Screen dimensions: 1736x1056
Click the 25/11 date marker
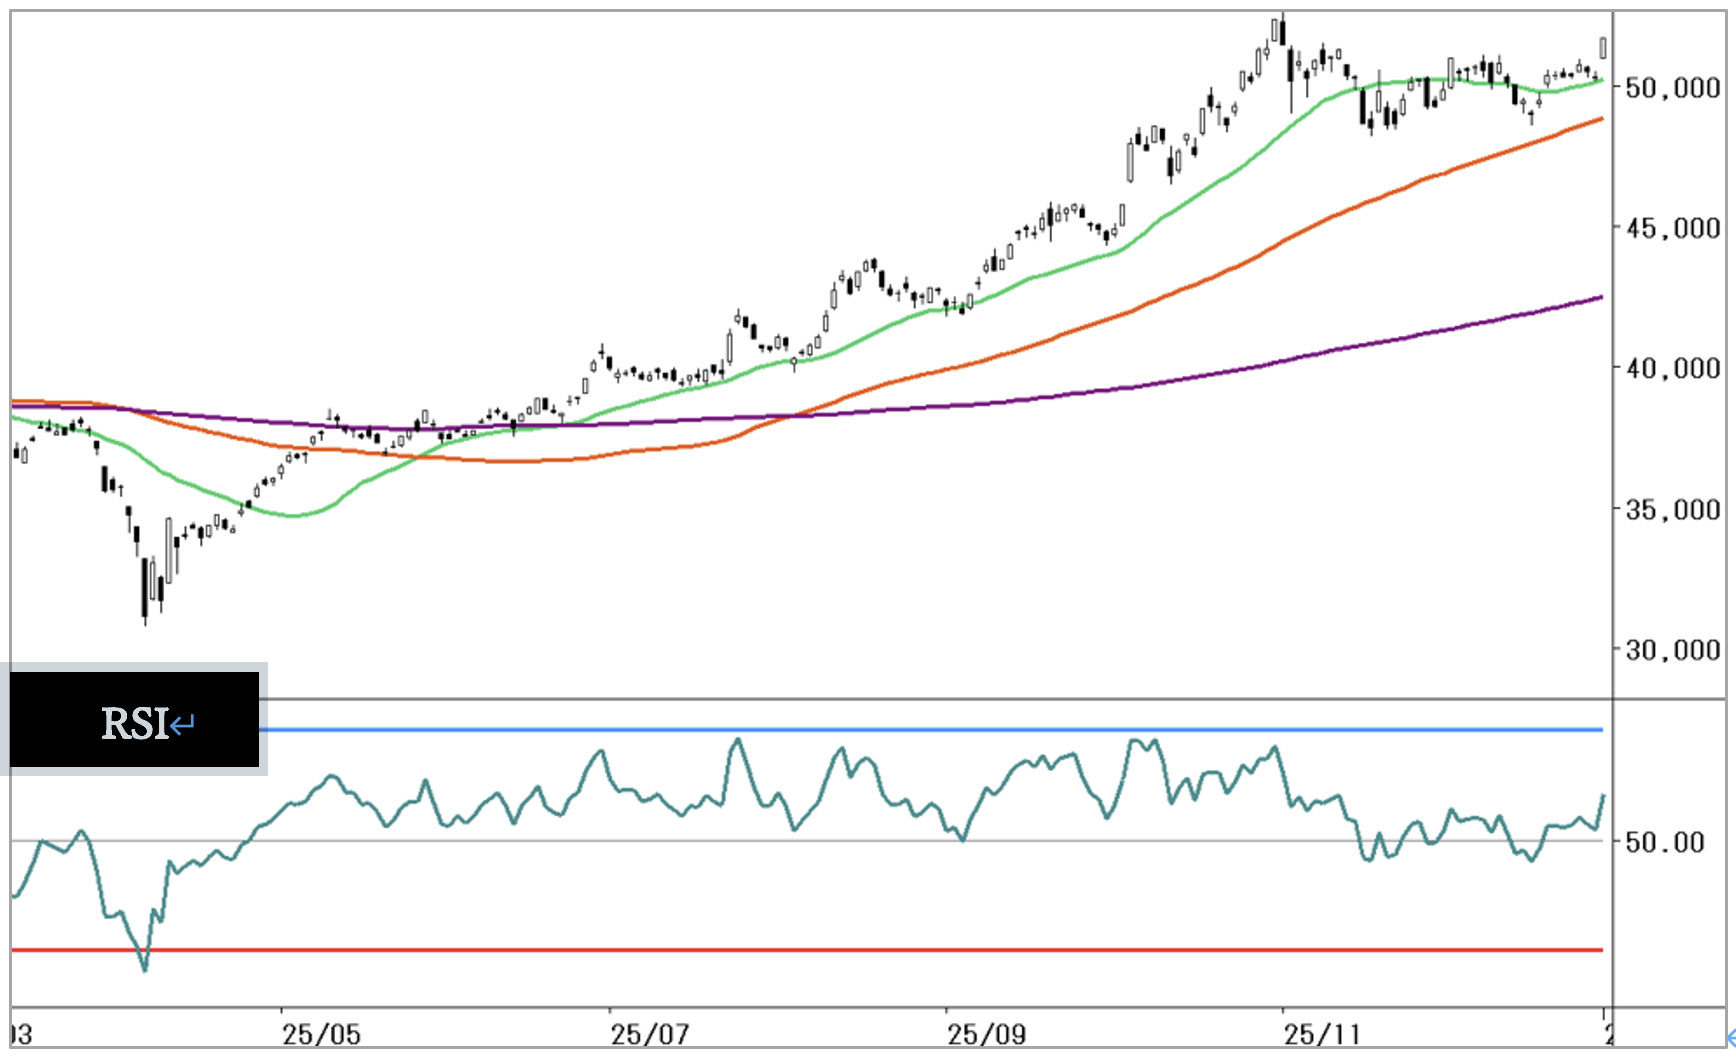(x=1322, y=1034)
